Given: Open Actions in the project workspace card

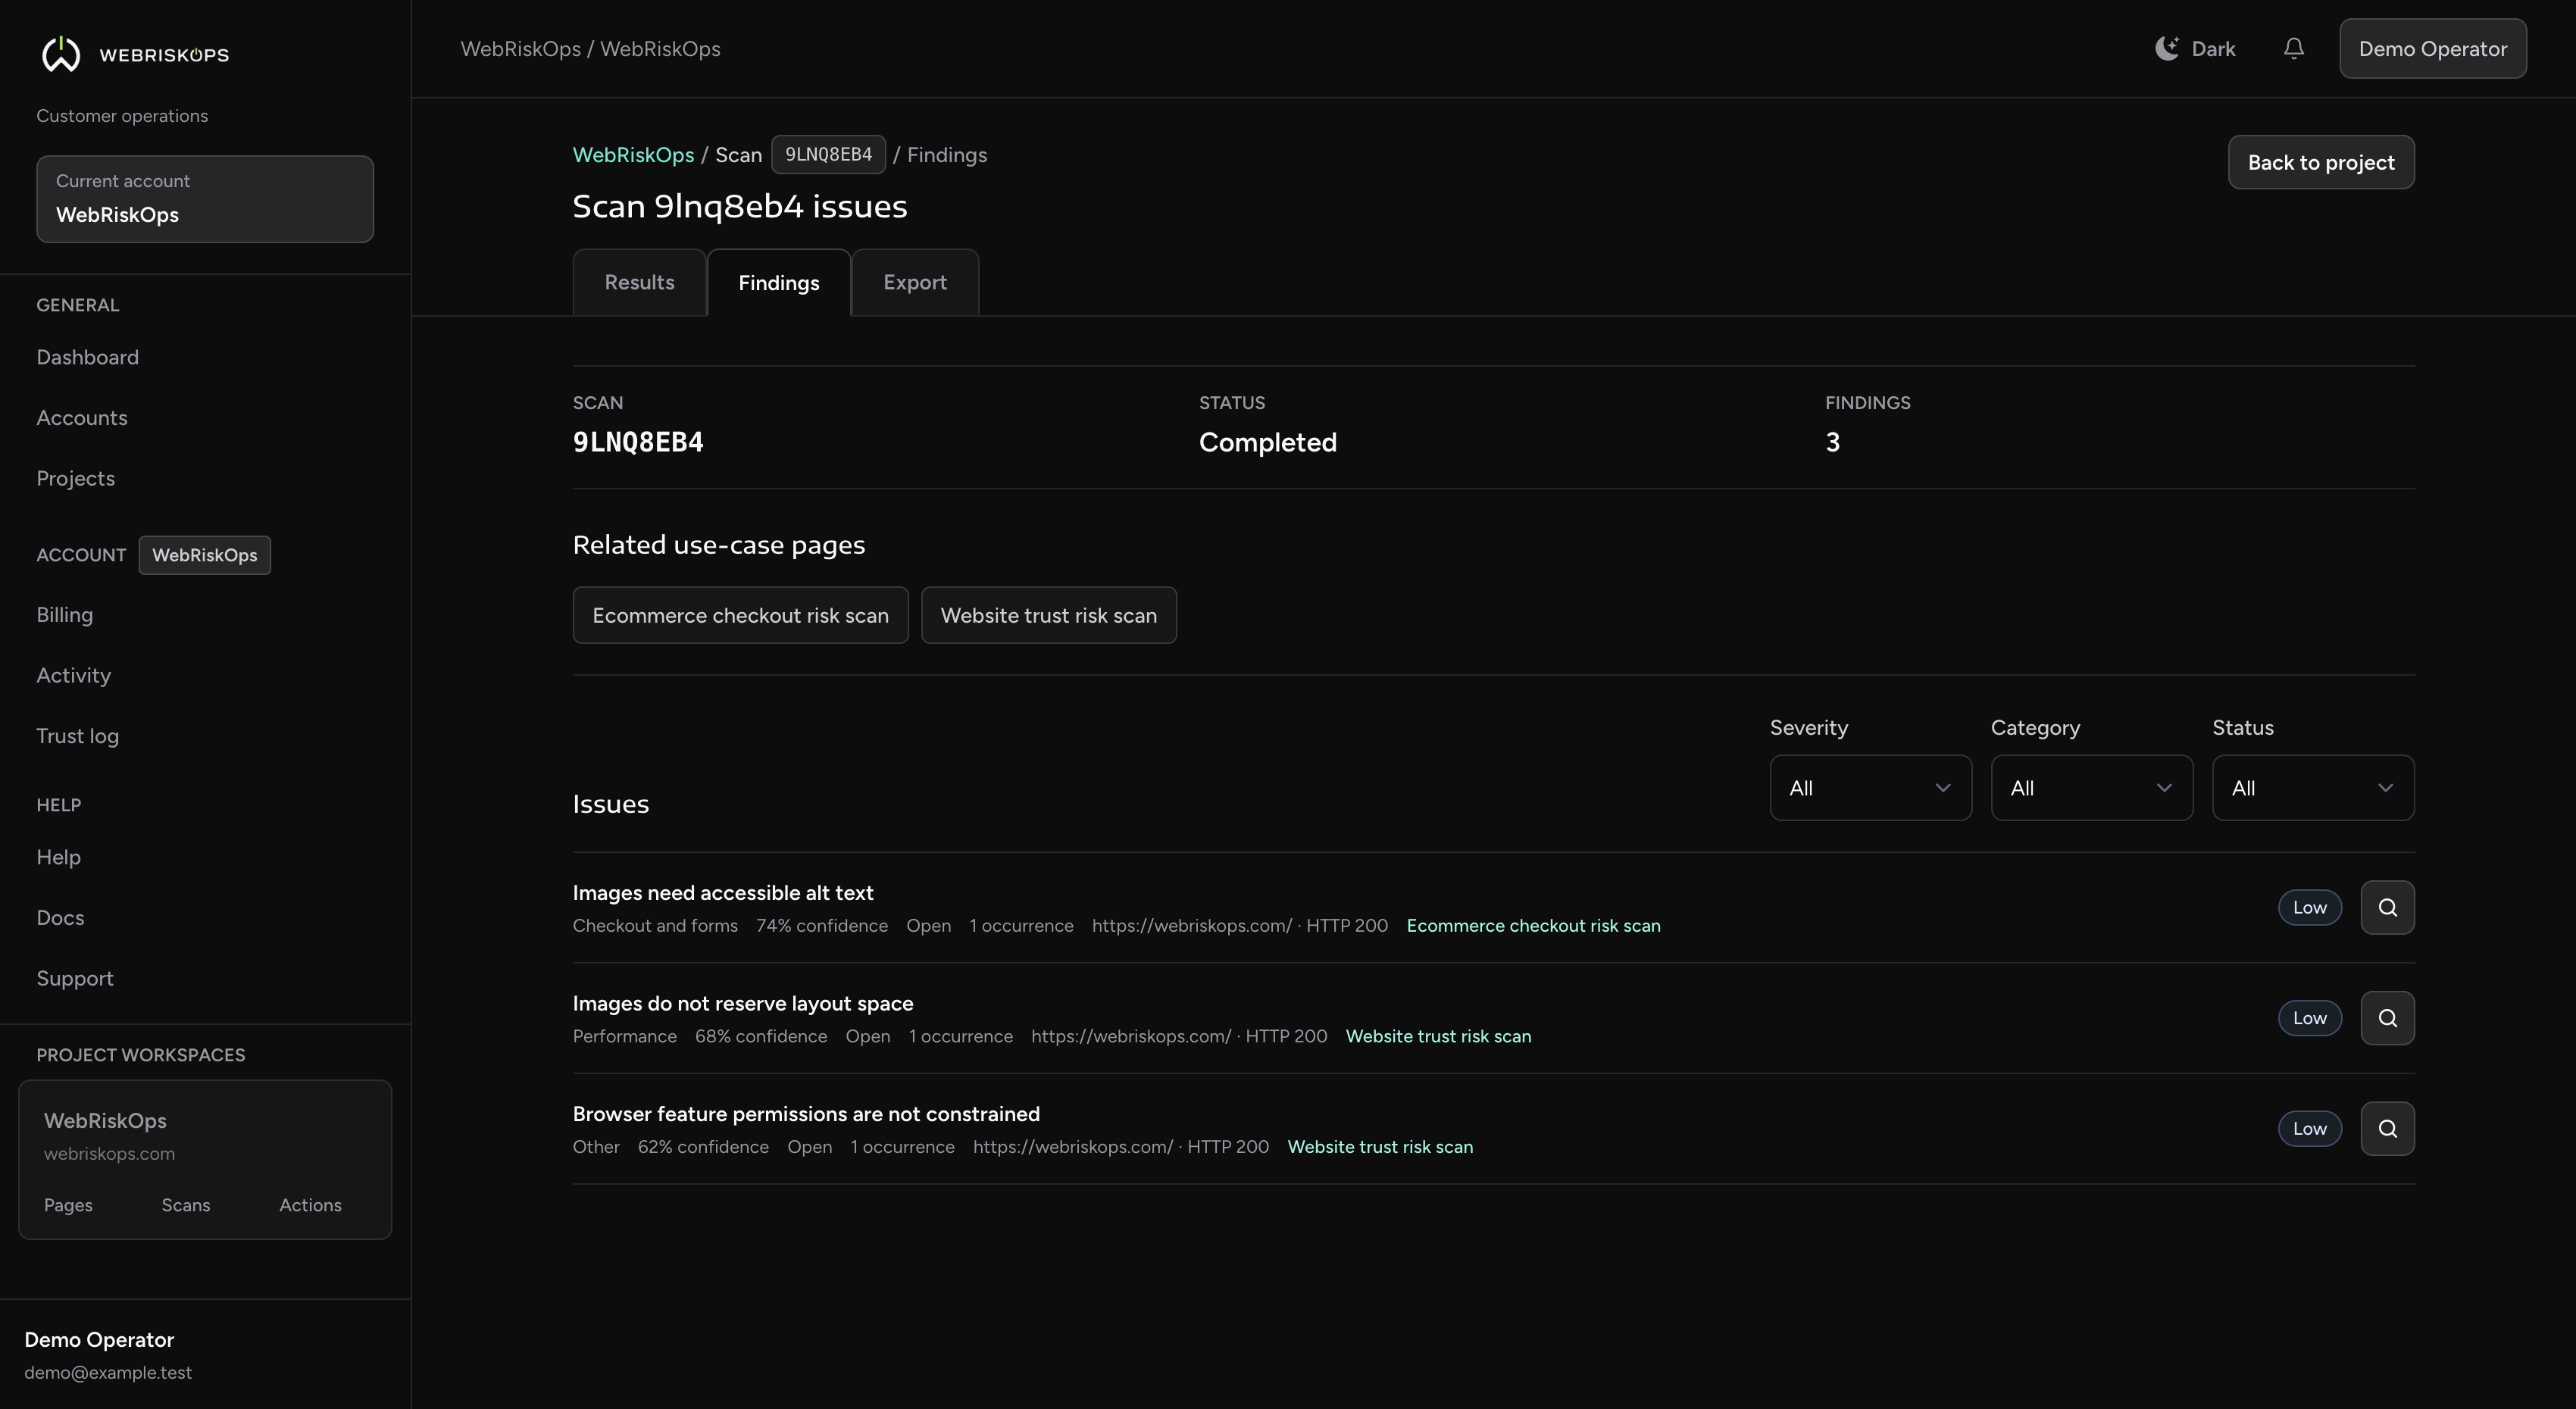Looking at the screenshot, I should [310, 1205].
